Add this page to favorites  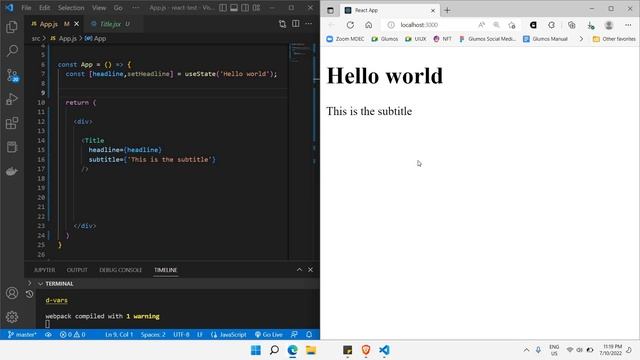tap(512, 25)
